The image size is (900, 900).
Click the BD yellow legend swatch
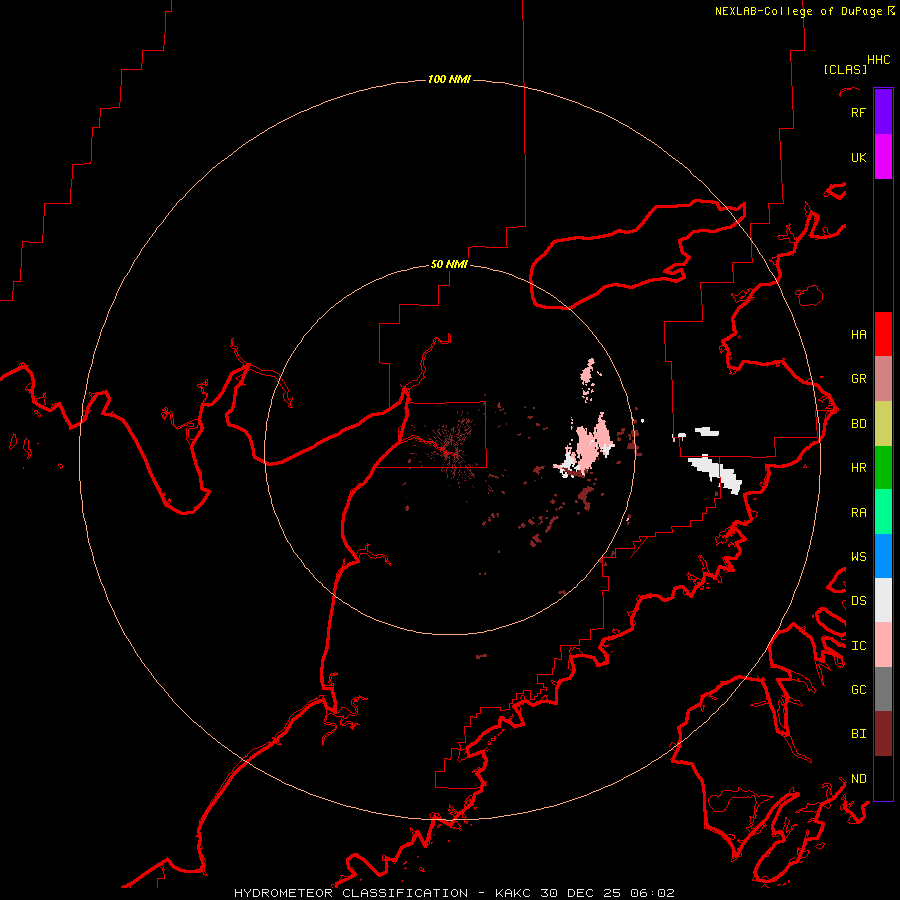pos(883,423)
